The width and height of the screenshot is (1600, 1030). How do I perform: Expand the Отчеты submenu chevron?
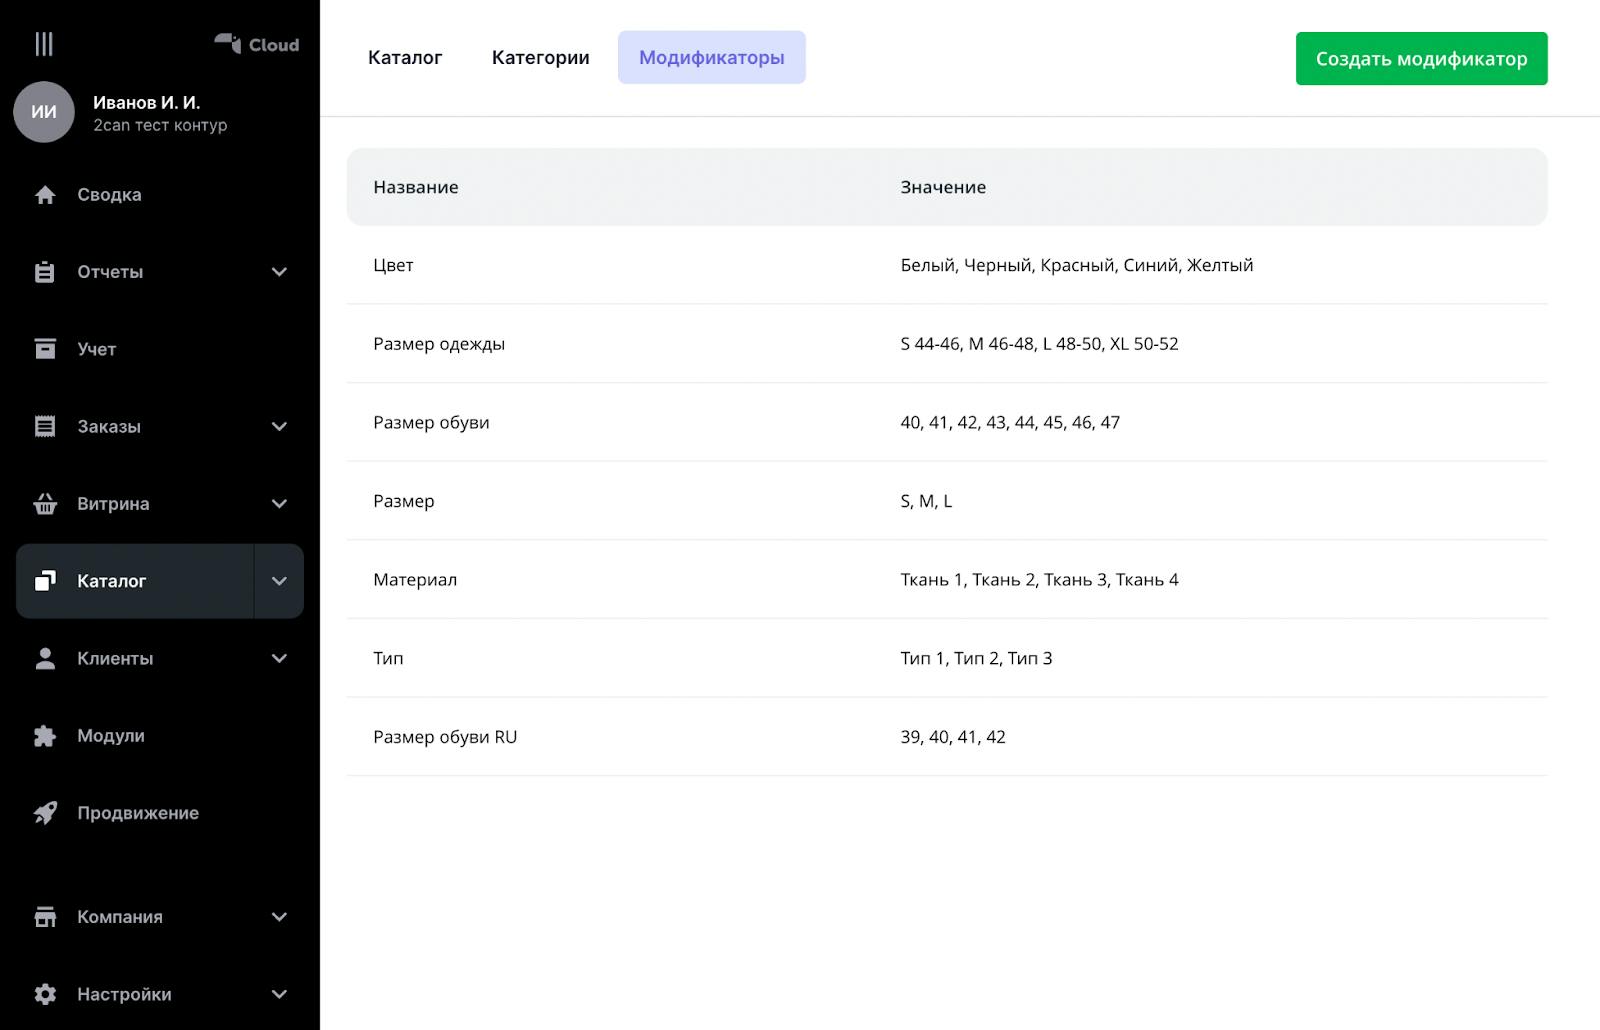coord(279,272)
